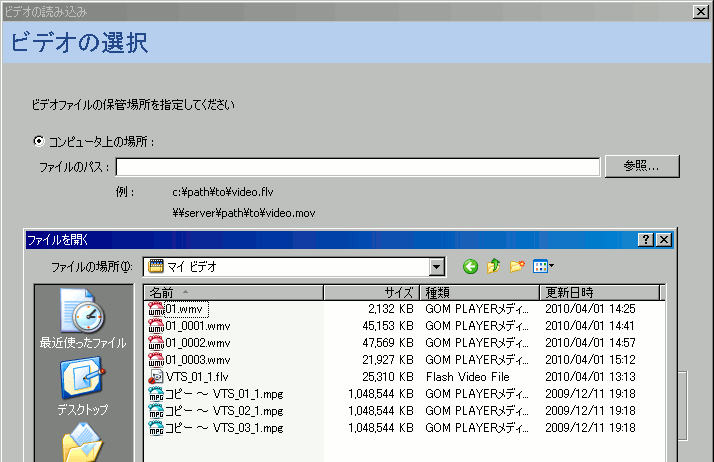Click the 参照... browse button

642,166
